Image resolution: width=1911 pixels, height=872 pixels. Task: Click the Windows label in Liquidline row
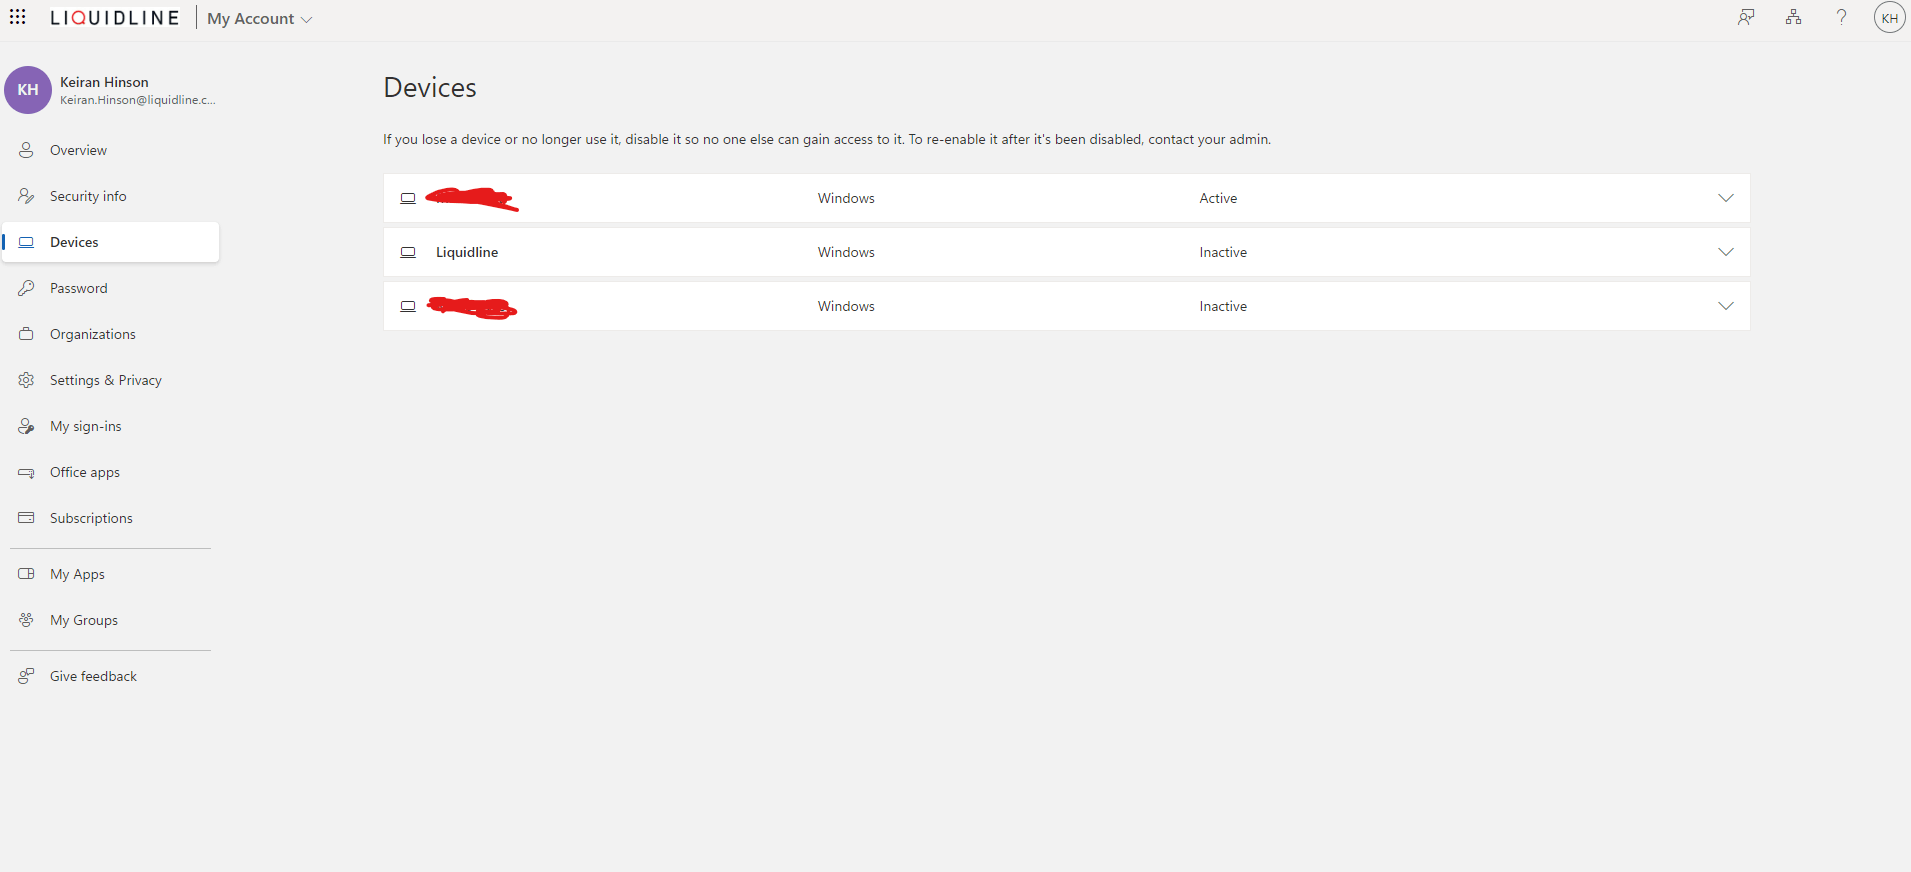pyautogui.click(x=846, y=252)
